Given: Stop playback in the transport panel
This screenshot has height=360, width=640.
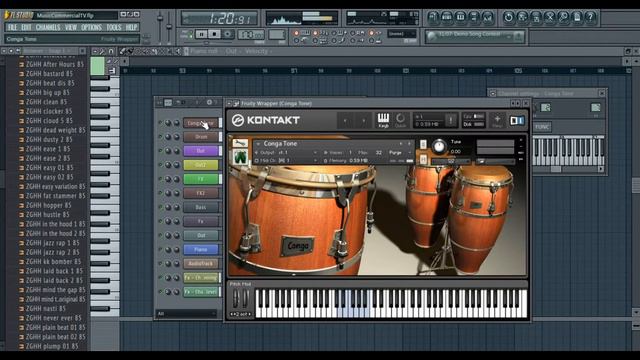Looking at the screenshot, I should 214,34.
